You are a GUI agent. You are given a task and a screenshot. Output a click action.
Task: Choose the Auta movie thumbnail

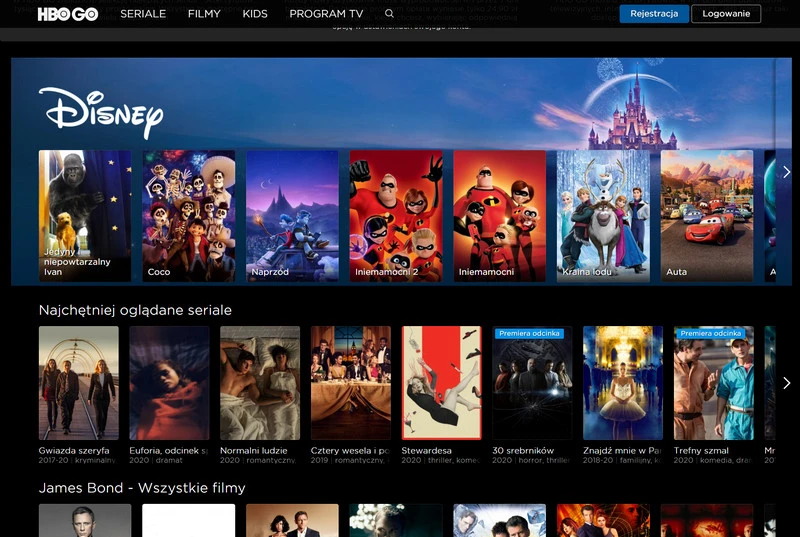[707, 215]
